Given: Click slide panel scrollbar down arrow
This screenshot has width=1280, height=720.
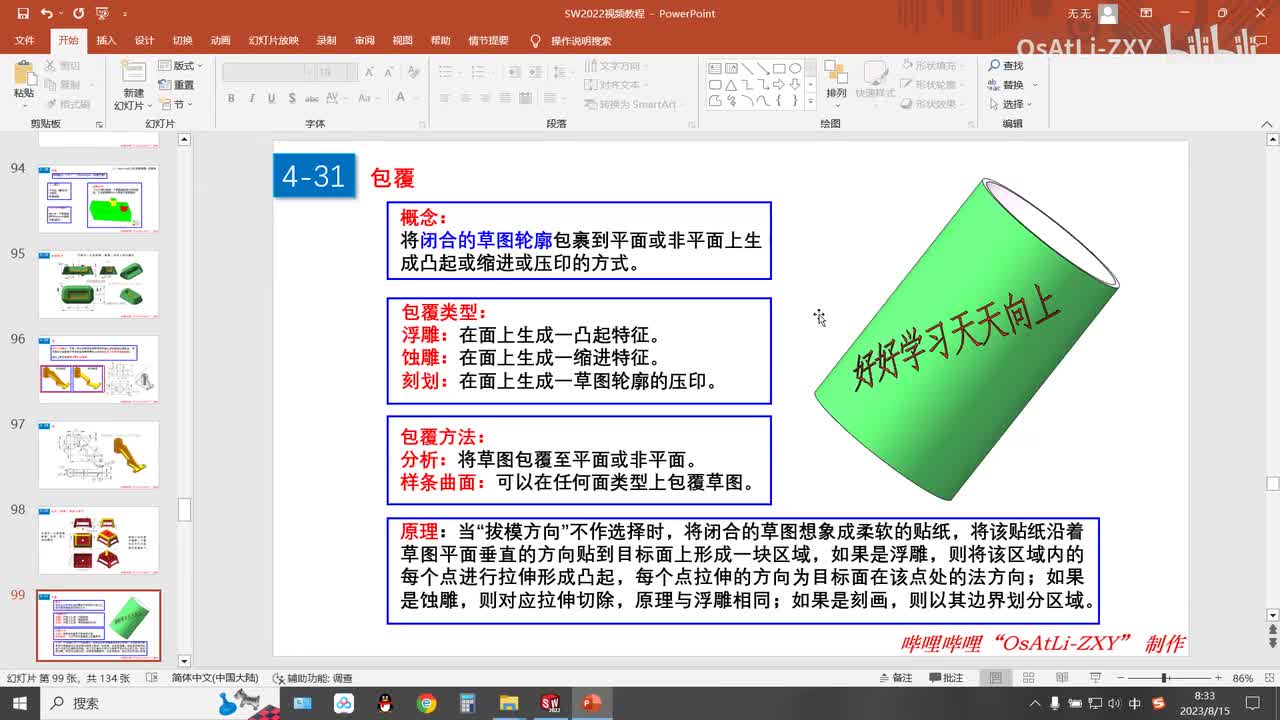Looking at the screenshot, I should 184,661.
